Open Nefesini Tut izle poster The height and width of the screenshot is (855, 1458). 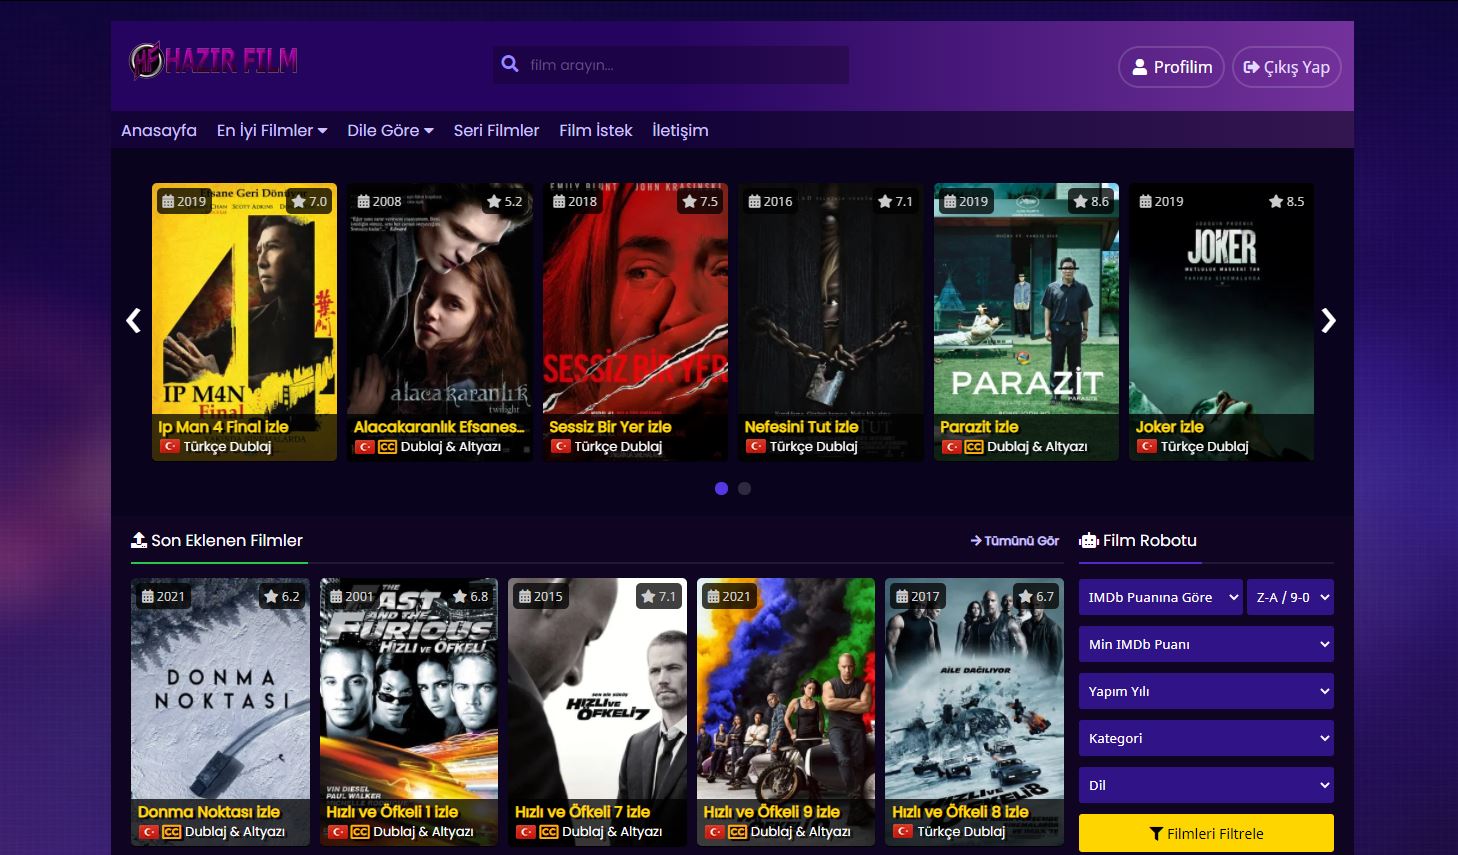tap(831, 321)
